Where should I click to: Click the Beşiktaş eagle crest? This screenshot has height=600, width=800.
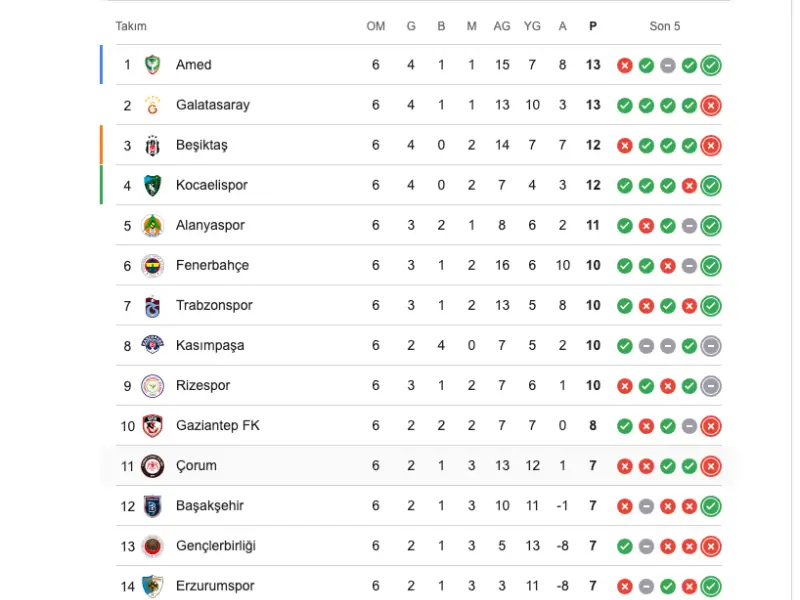[153, 145]
